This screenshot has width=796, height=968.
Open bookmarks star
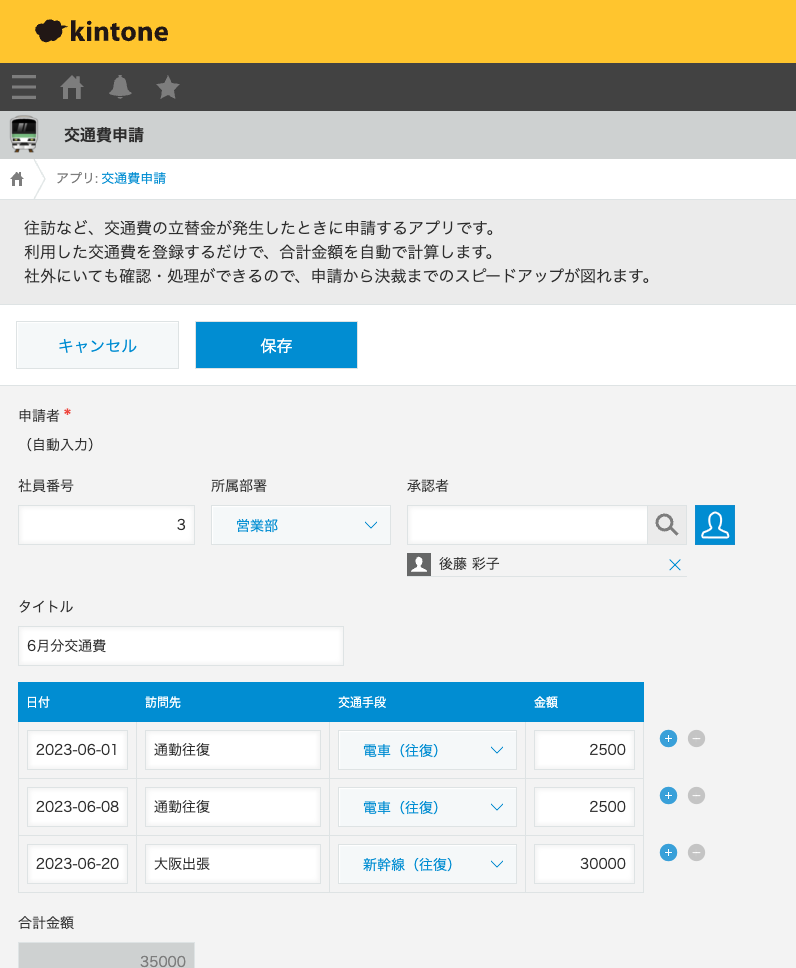click(x=167, y=87)
